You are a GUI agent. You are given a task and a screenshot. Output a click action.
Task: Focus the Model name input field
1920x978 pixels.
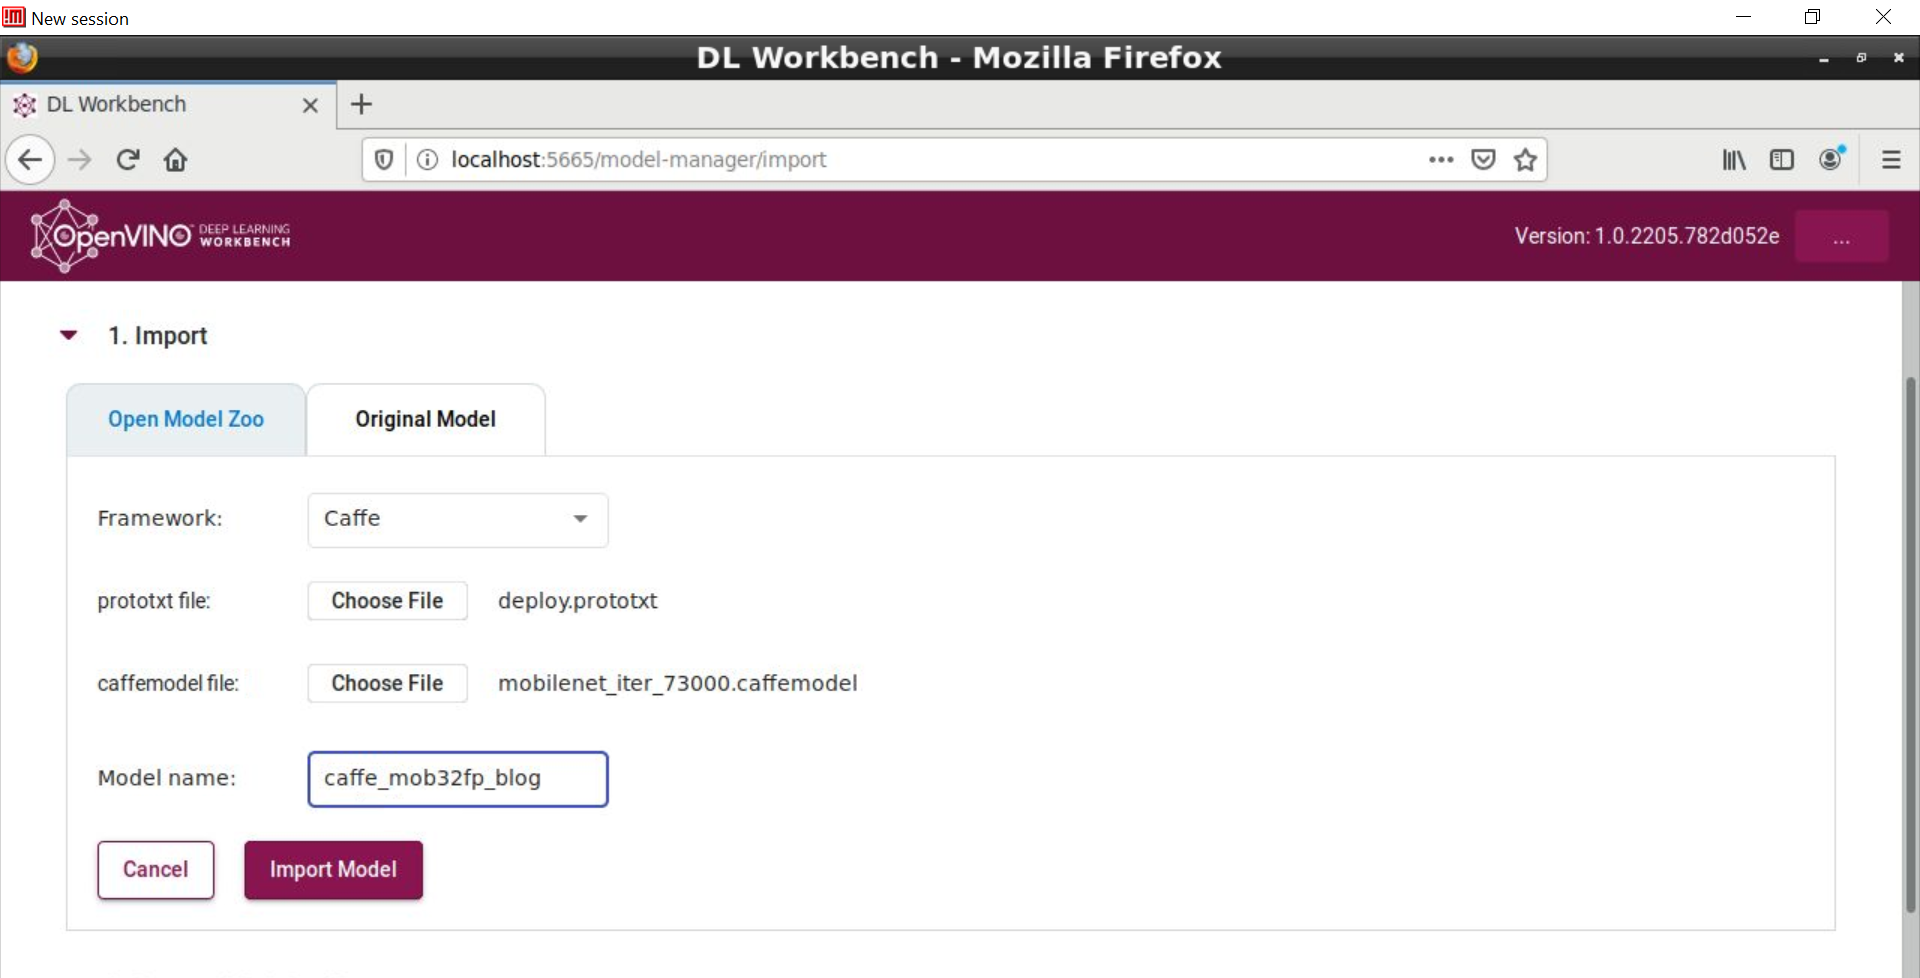[458, 779]
